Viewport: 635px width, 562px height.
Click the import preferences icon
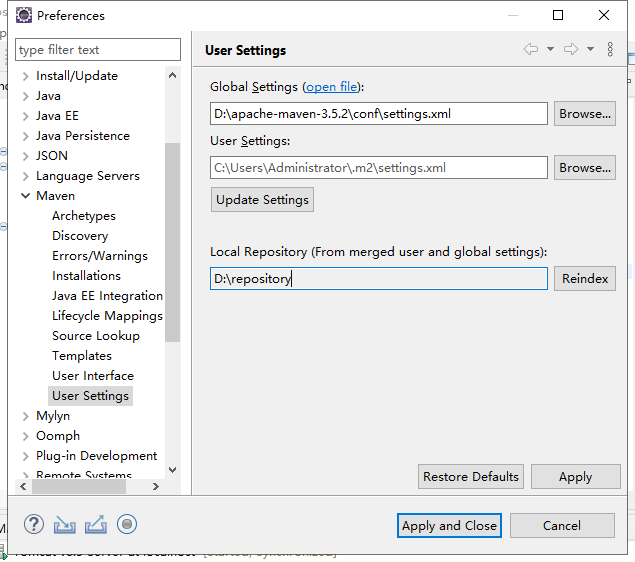tap(65, 524)
